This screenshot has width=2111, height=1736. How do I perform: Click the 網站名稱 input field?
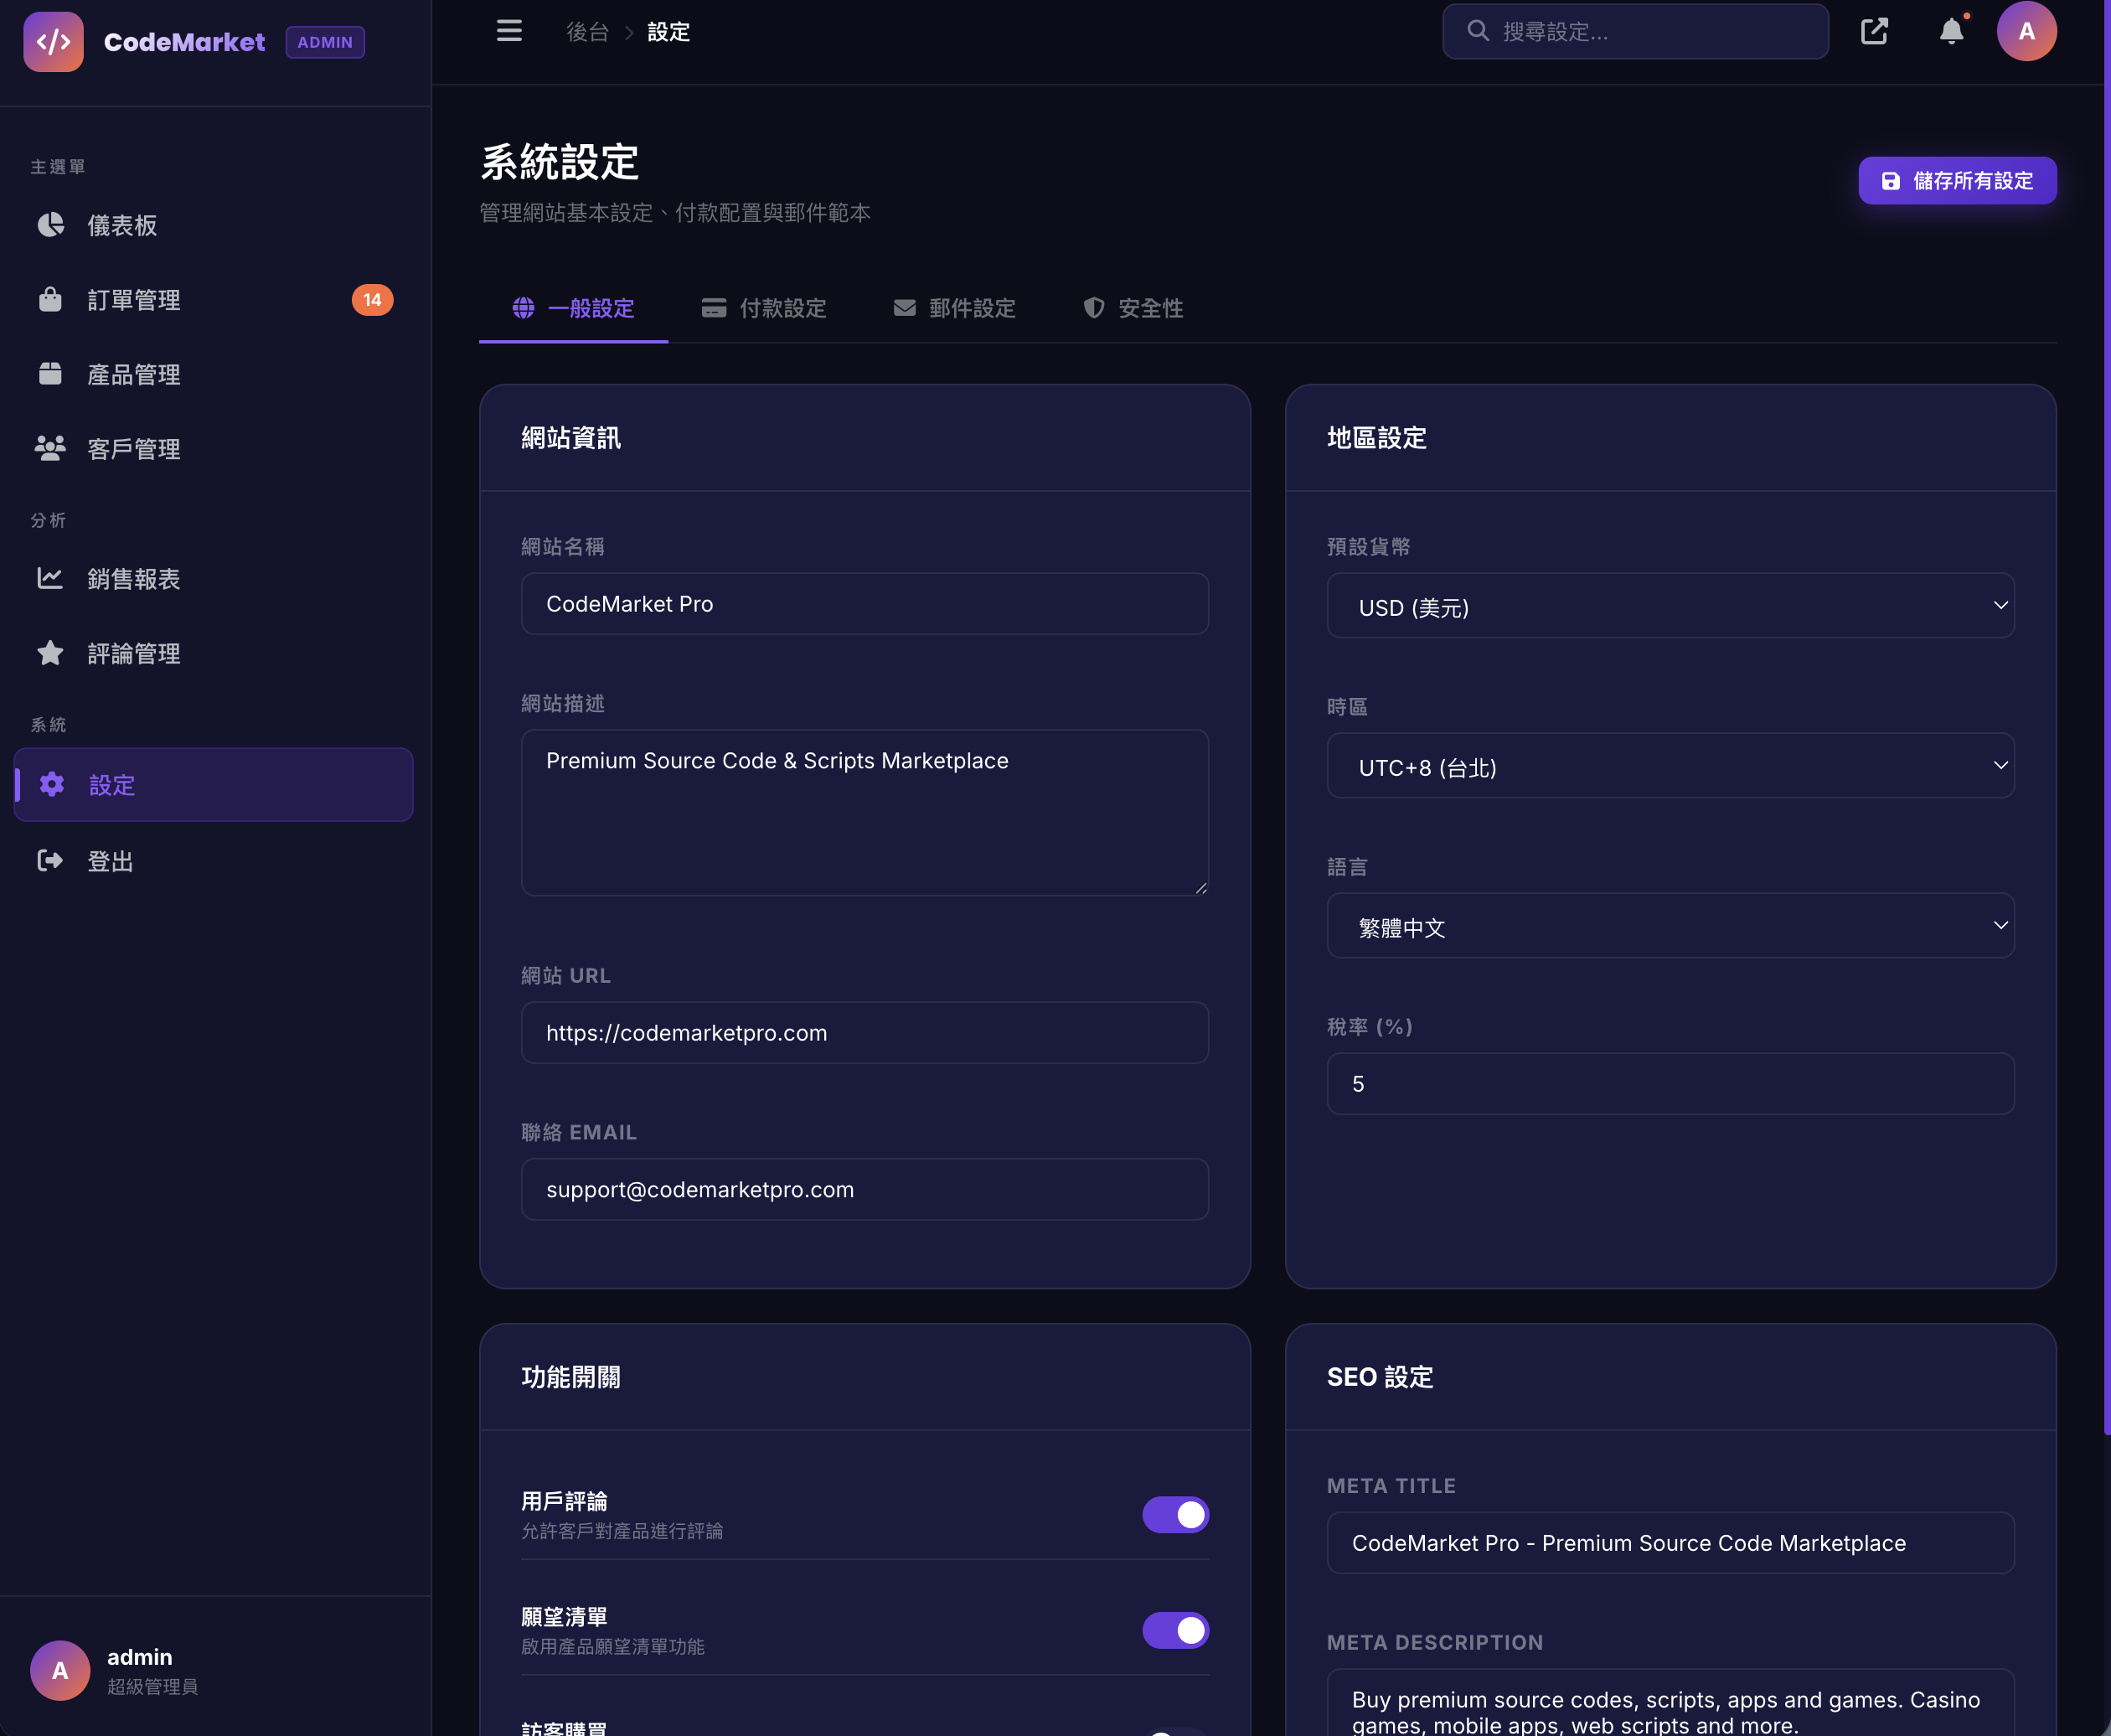pyautogui.click(x=864, y=604)
